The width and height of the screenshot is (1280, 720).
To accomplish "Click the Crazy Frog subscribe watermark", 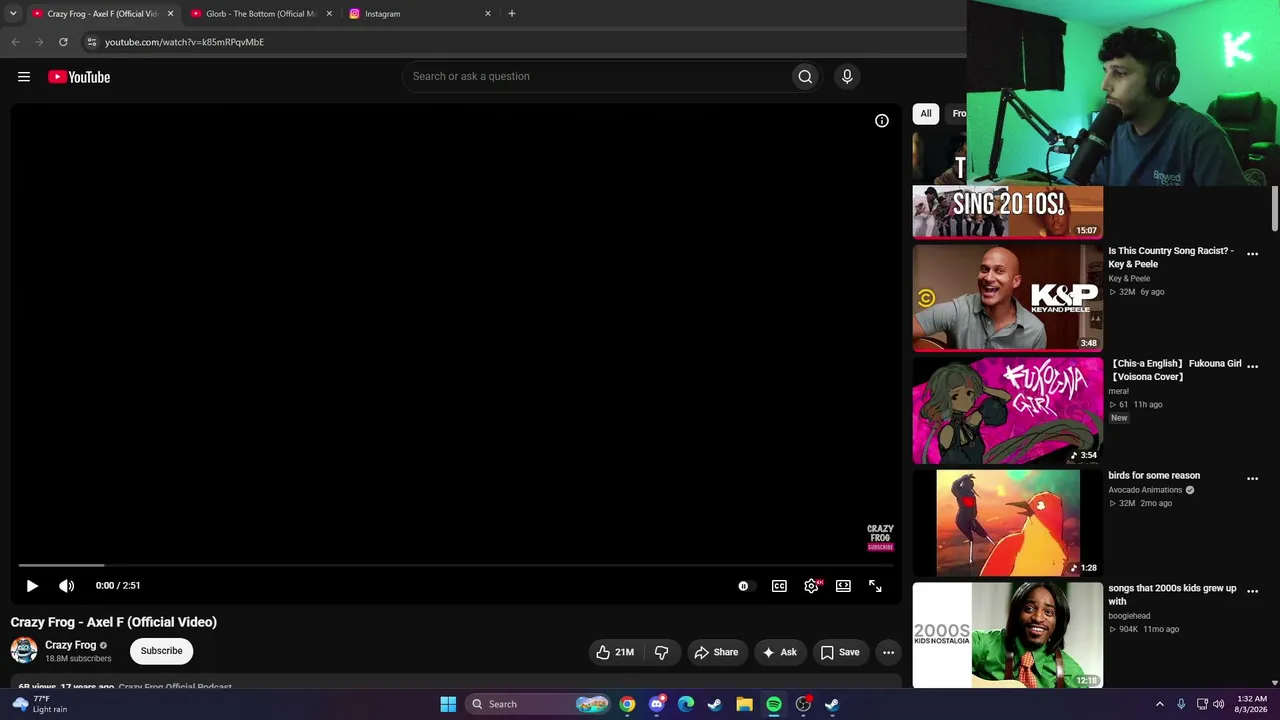I will (880, 537).
